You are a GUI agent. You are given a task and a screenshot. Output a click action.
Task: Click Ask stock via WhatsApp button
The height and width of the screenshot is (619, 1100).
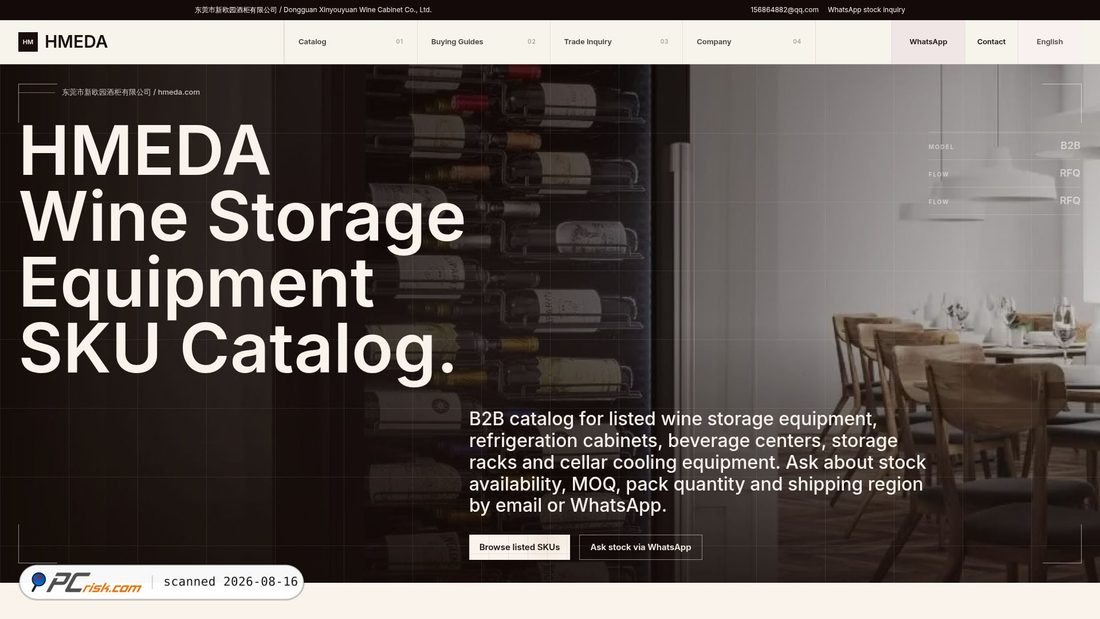point(640,547)
